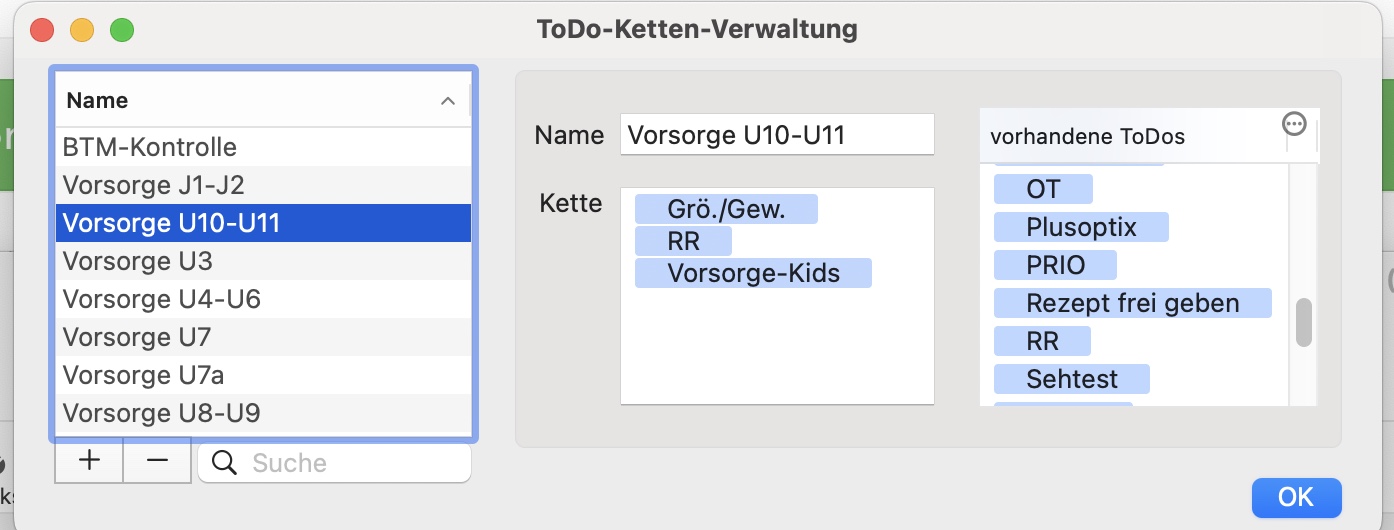Click the plus button to add chain
The image size is (1394, 530).
pos(89,460)
